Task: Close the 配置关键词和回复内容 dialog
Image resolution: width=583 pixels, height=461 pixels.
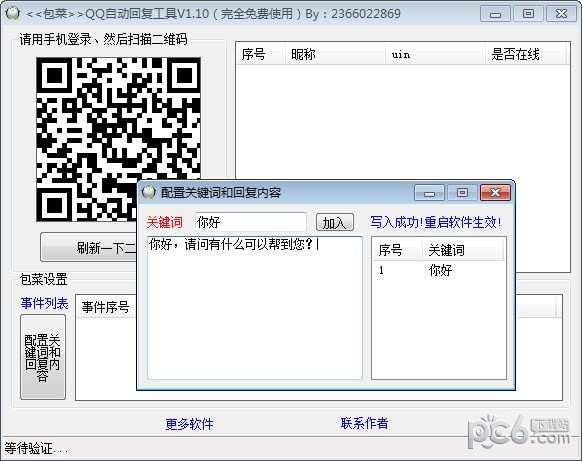Action: pyautogui.click(x=496, y=193)
